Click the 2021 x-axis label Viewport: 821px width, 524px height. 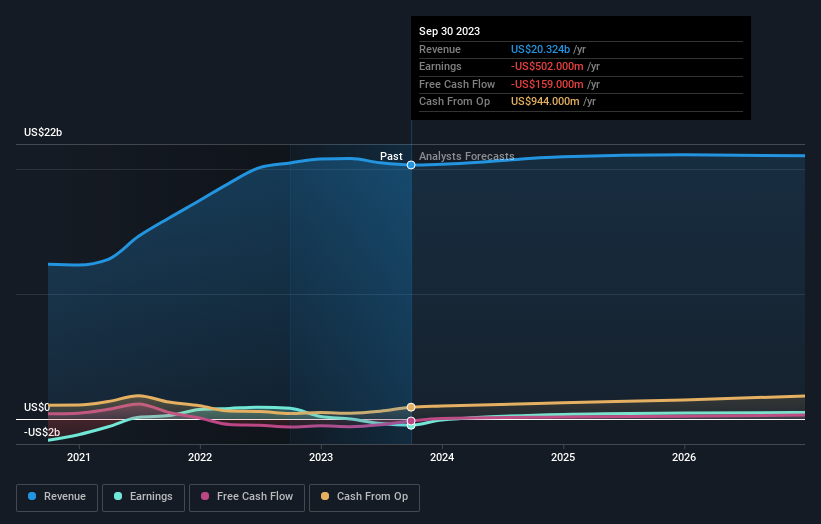coord(79,457)
